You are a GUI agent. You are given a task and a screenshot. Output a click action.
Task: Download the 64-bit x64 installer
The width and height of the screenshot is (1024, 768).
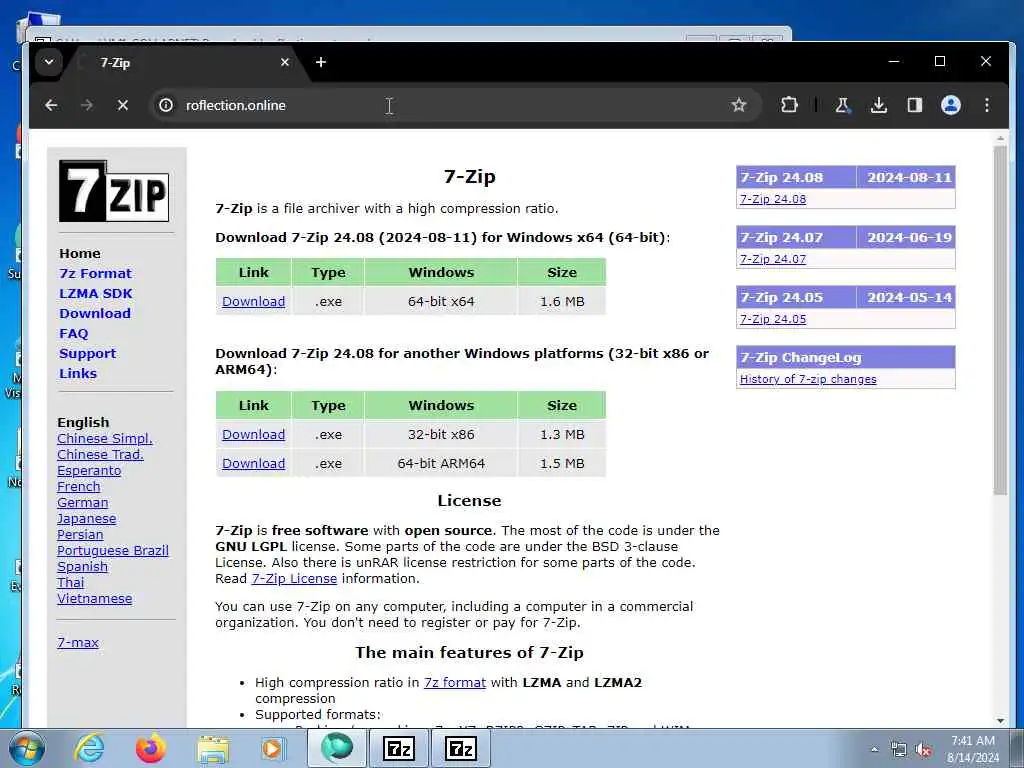click(253, 302)
